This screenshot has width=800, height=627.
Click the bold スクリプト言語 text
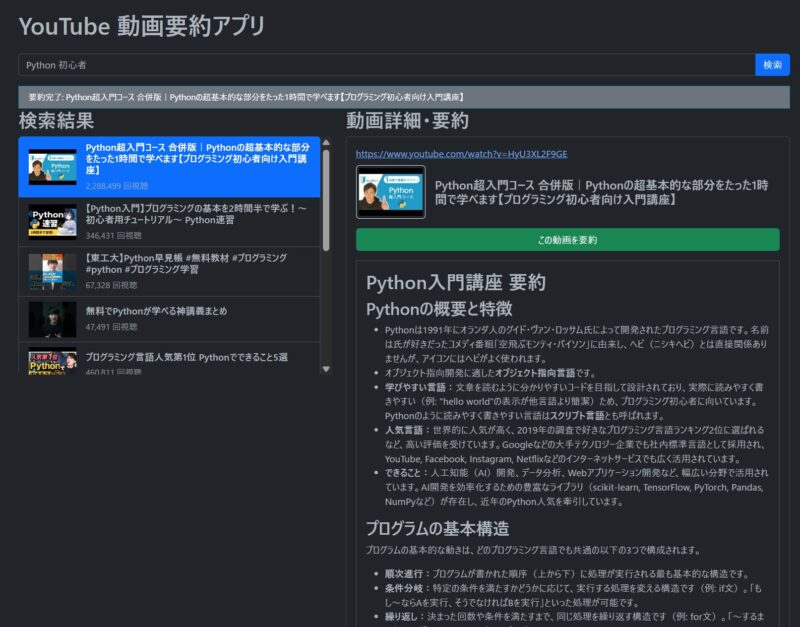click(577, 416)
